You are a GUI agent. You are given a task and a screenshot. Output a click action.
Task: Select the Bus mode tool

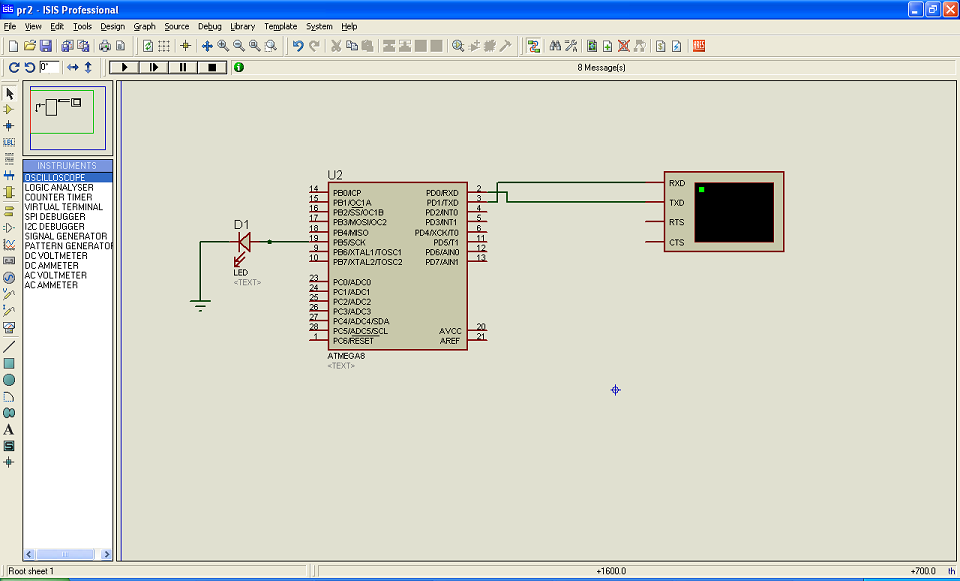(x=9, y=176)
